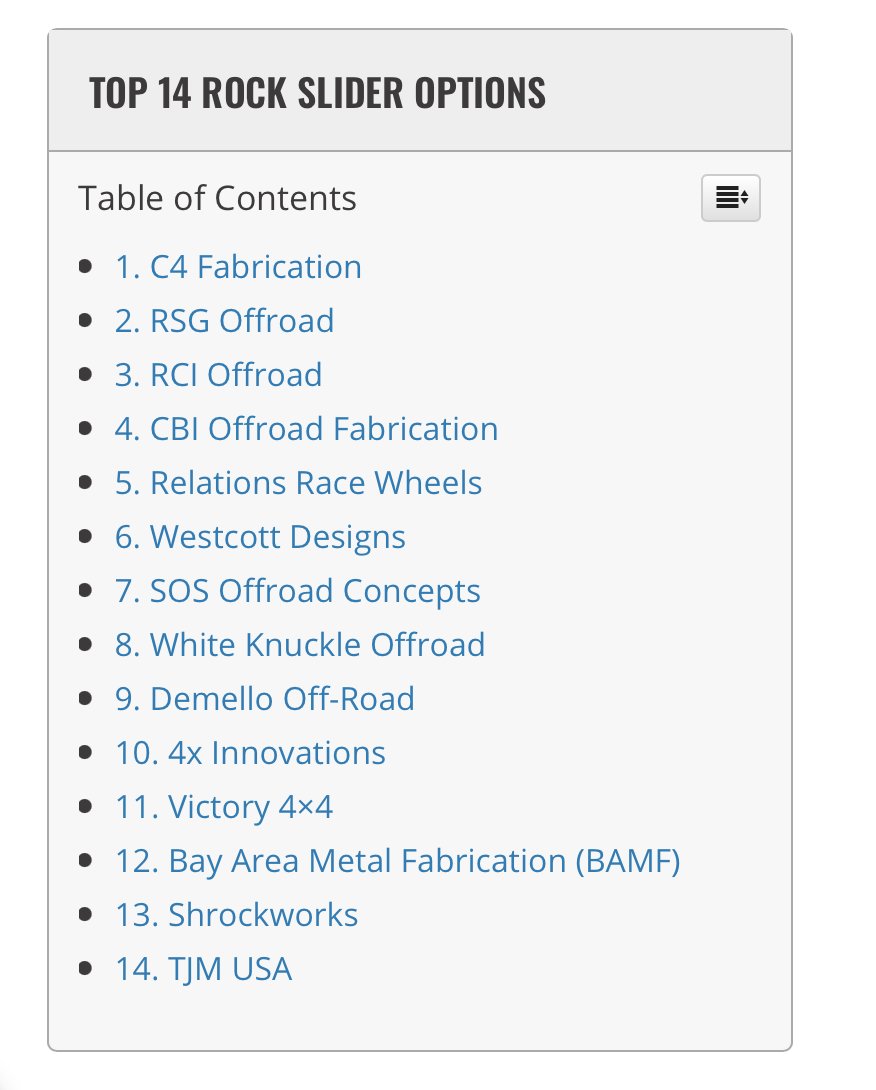This screenshot has width=876, height=1090.
Task: Select CBI Offroad Fabrication link
Action: pos(307,429)
